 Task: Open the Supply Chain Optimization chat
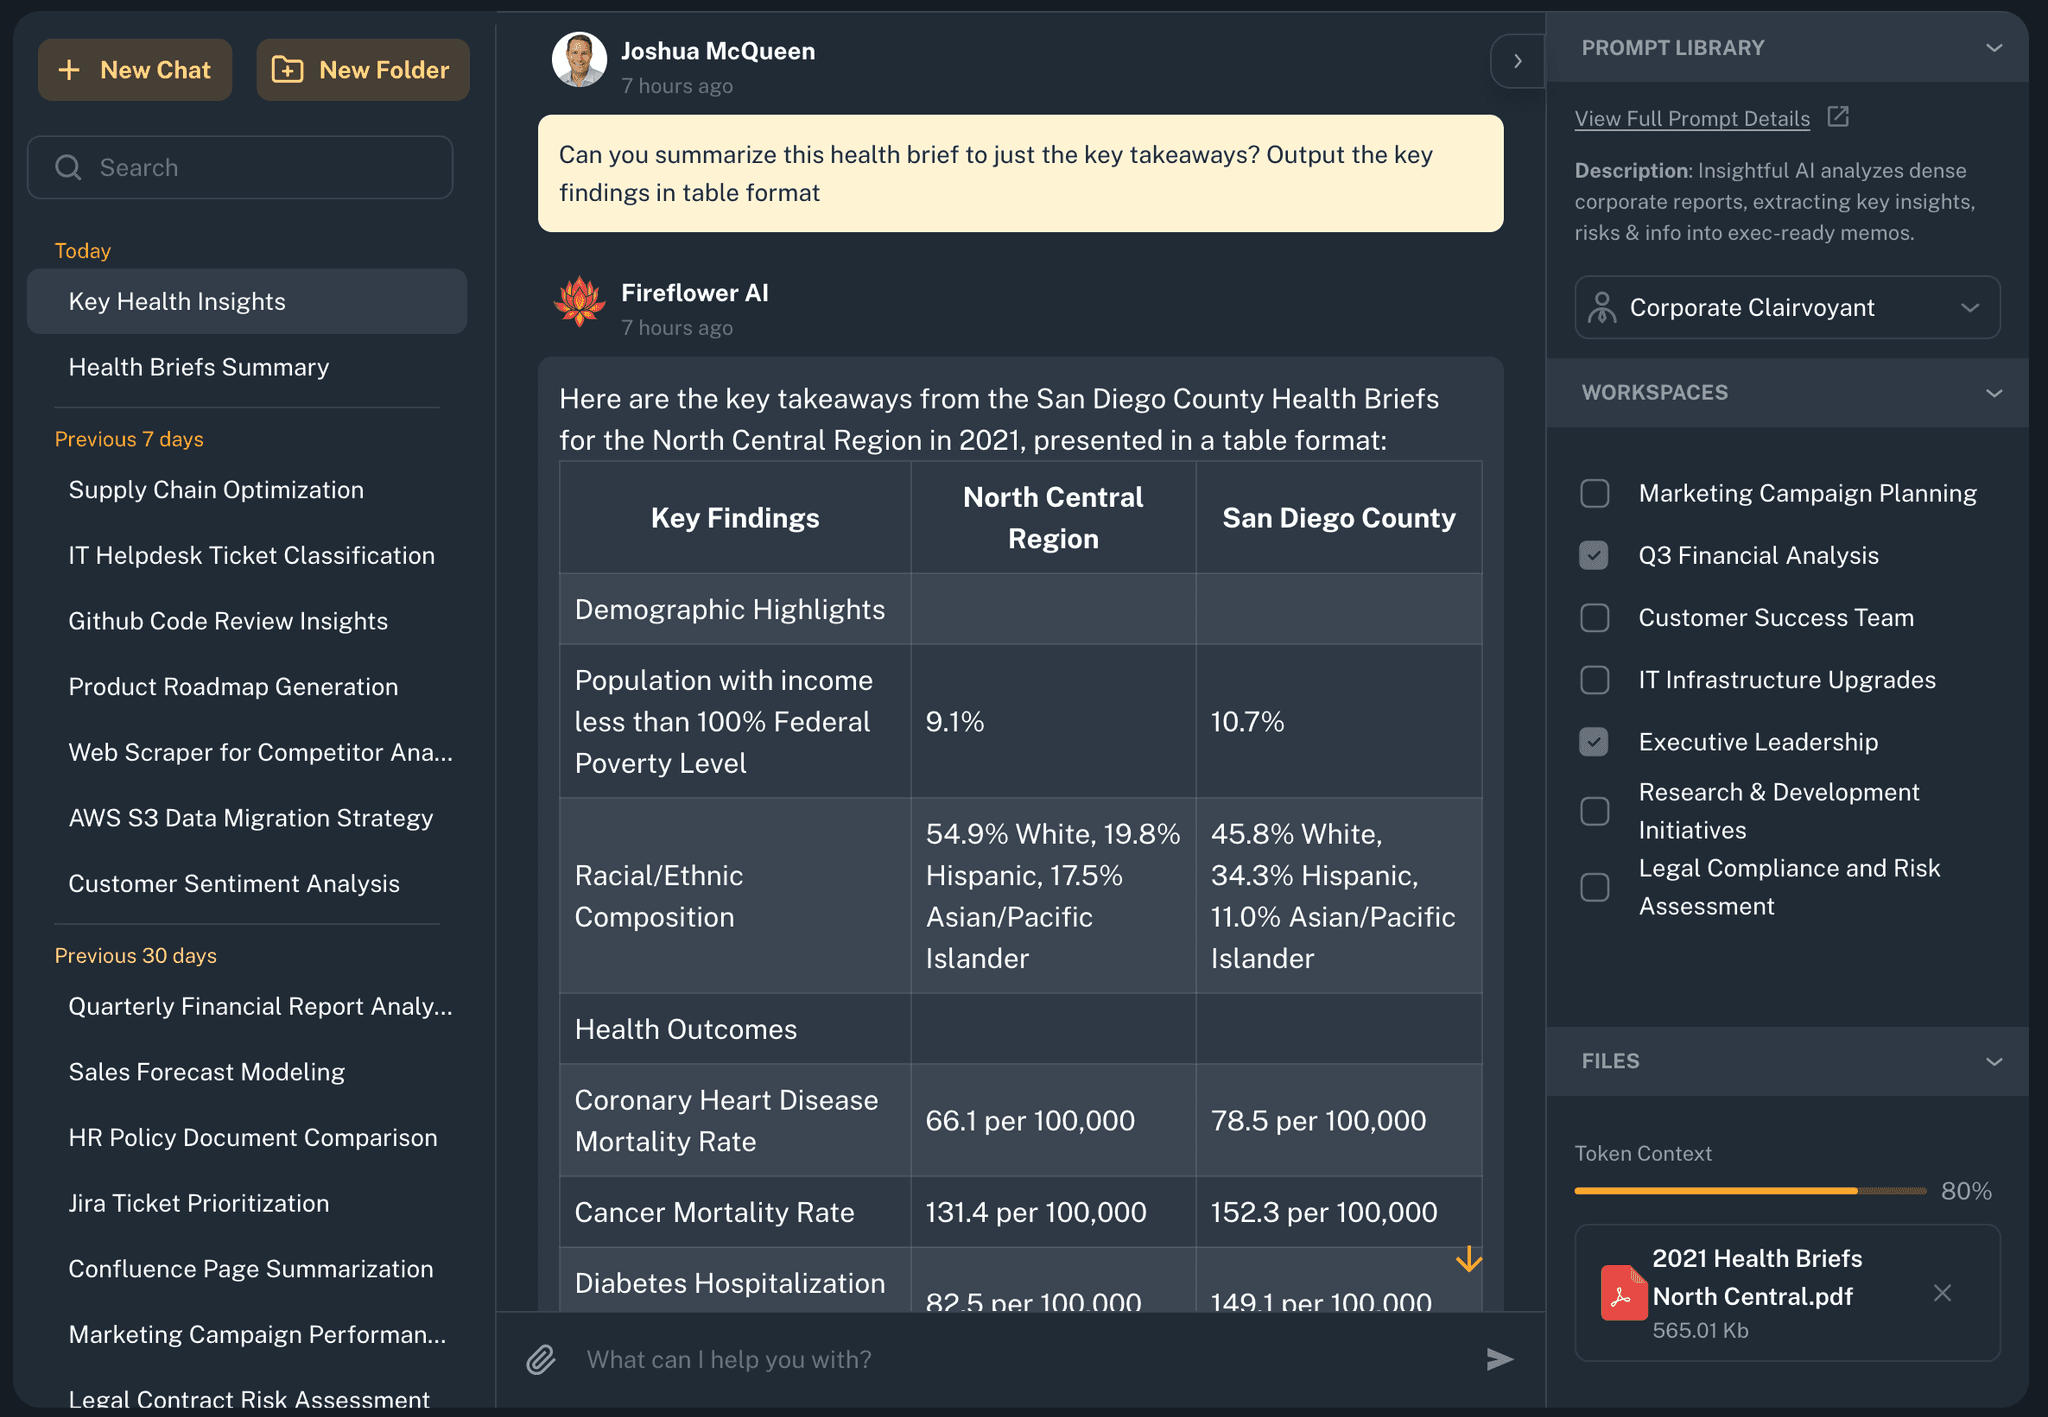pyautogui.click(x=247, y=490)
